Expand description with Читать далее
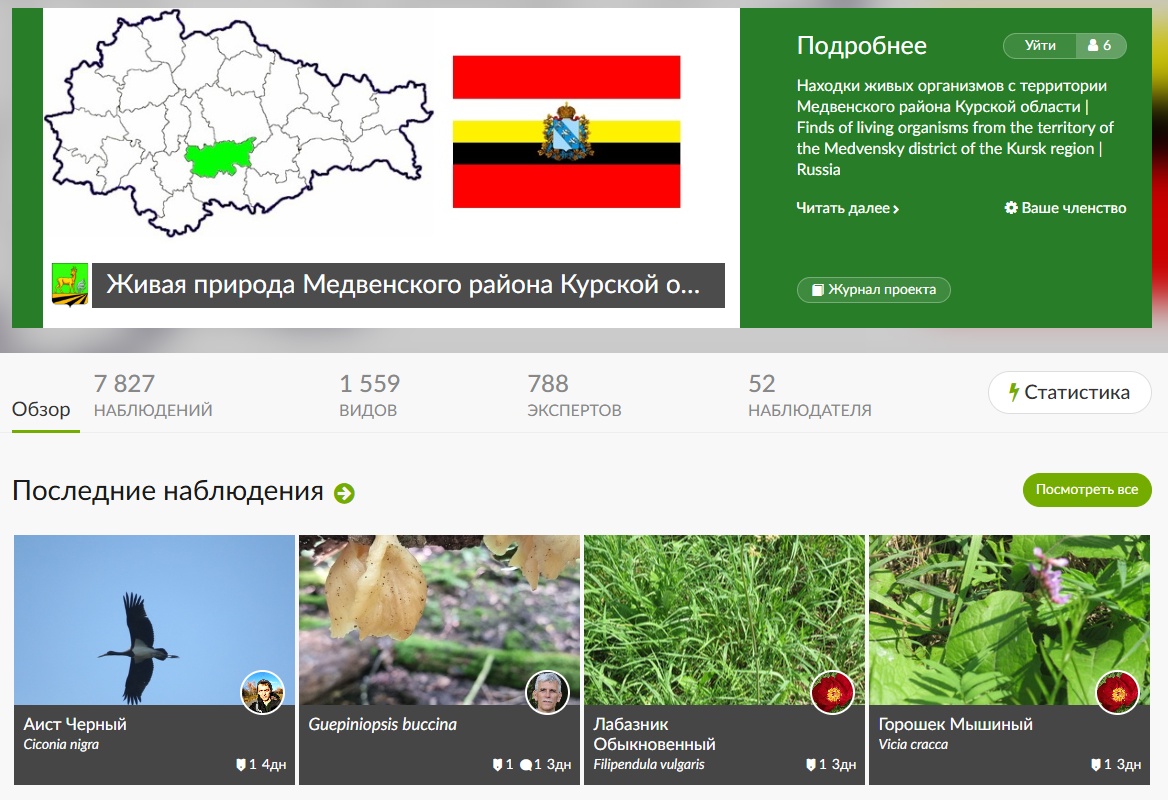The height and width of the screenshot is (800, 1168). 847,208
